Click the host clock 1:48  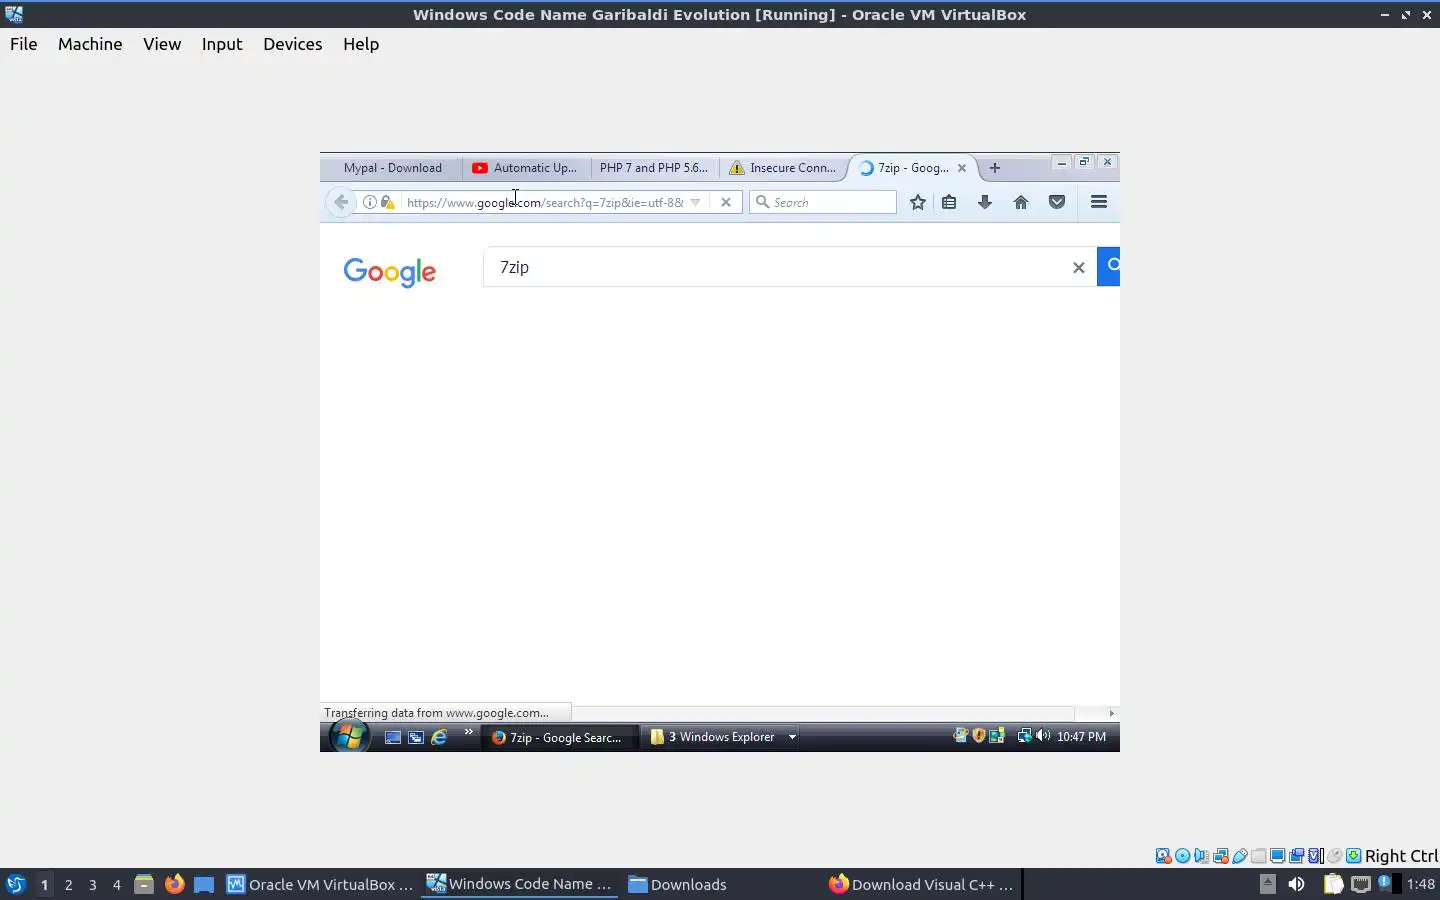1421,884
